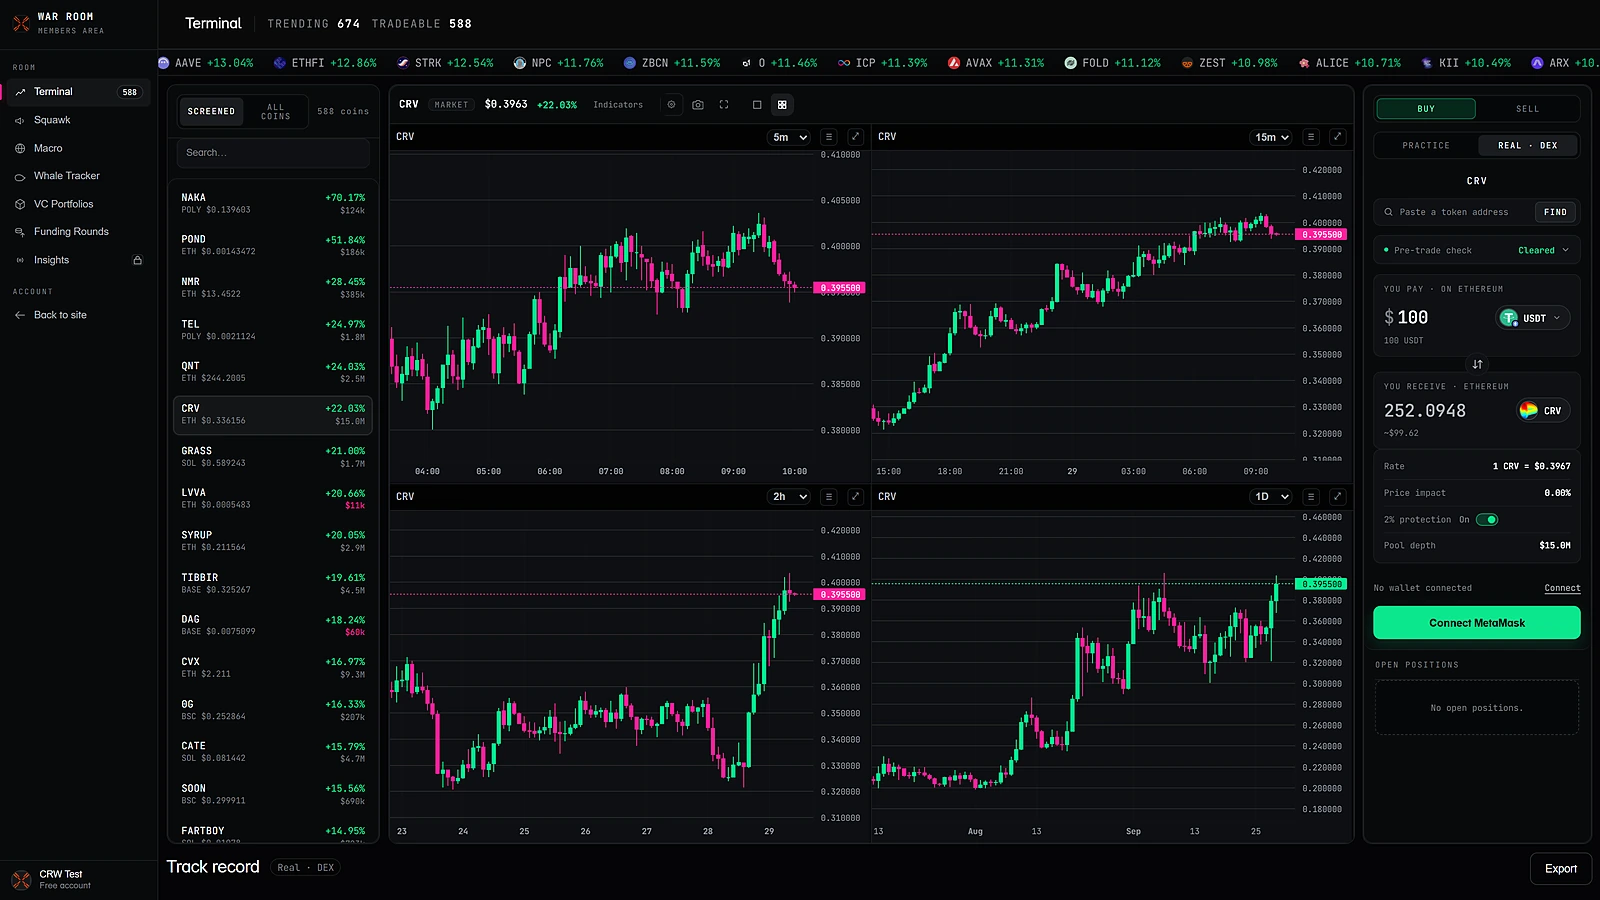The image size is (1600, 900).
Task: Open menu icon on 15m chart
Action: click(1311, 137)
